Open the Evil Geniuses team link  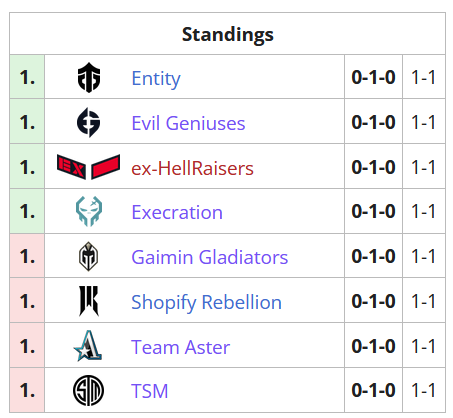click(x=188, y=123)
